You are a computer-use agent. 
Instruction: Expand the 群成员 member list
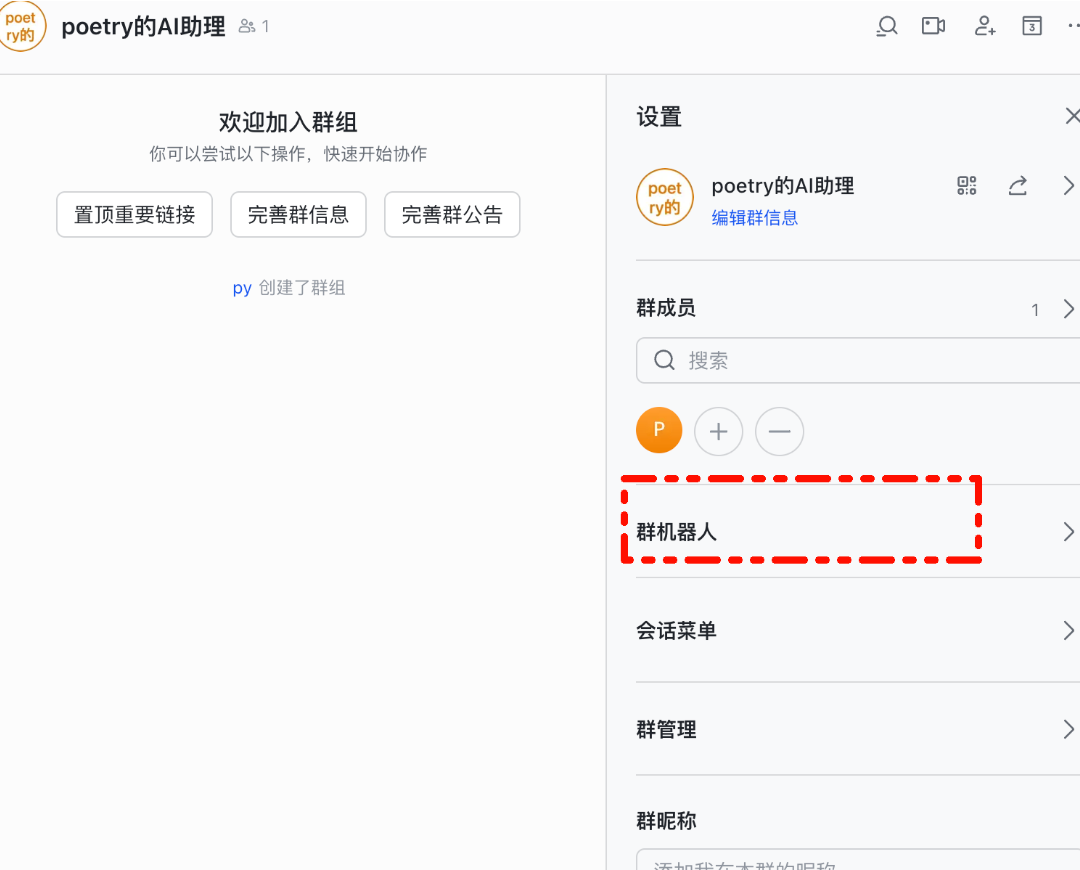[1068, 309]
